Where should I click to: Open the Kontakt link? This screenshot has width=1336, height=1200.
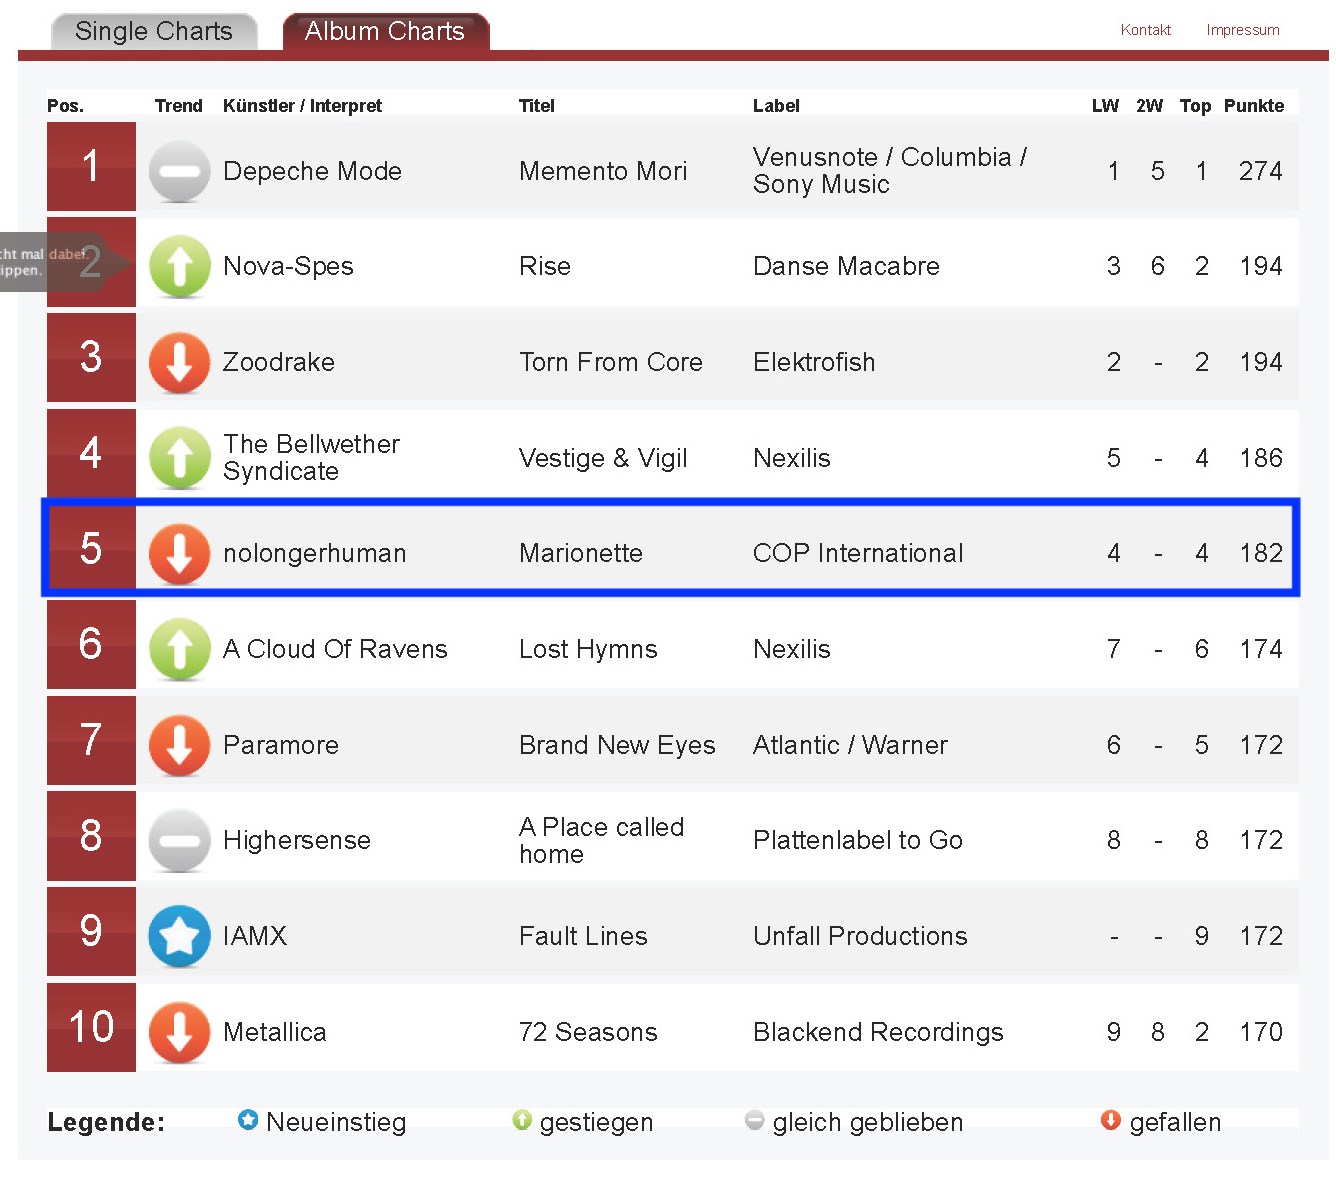tap(1145, 30)
